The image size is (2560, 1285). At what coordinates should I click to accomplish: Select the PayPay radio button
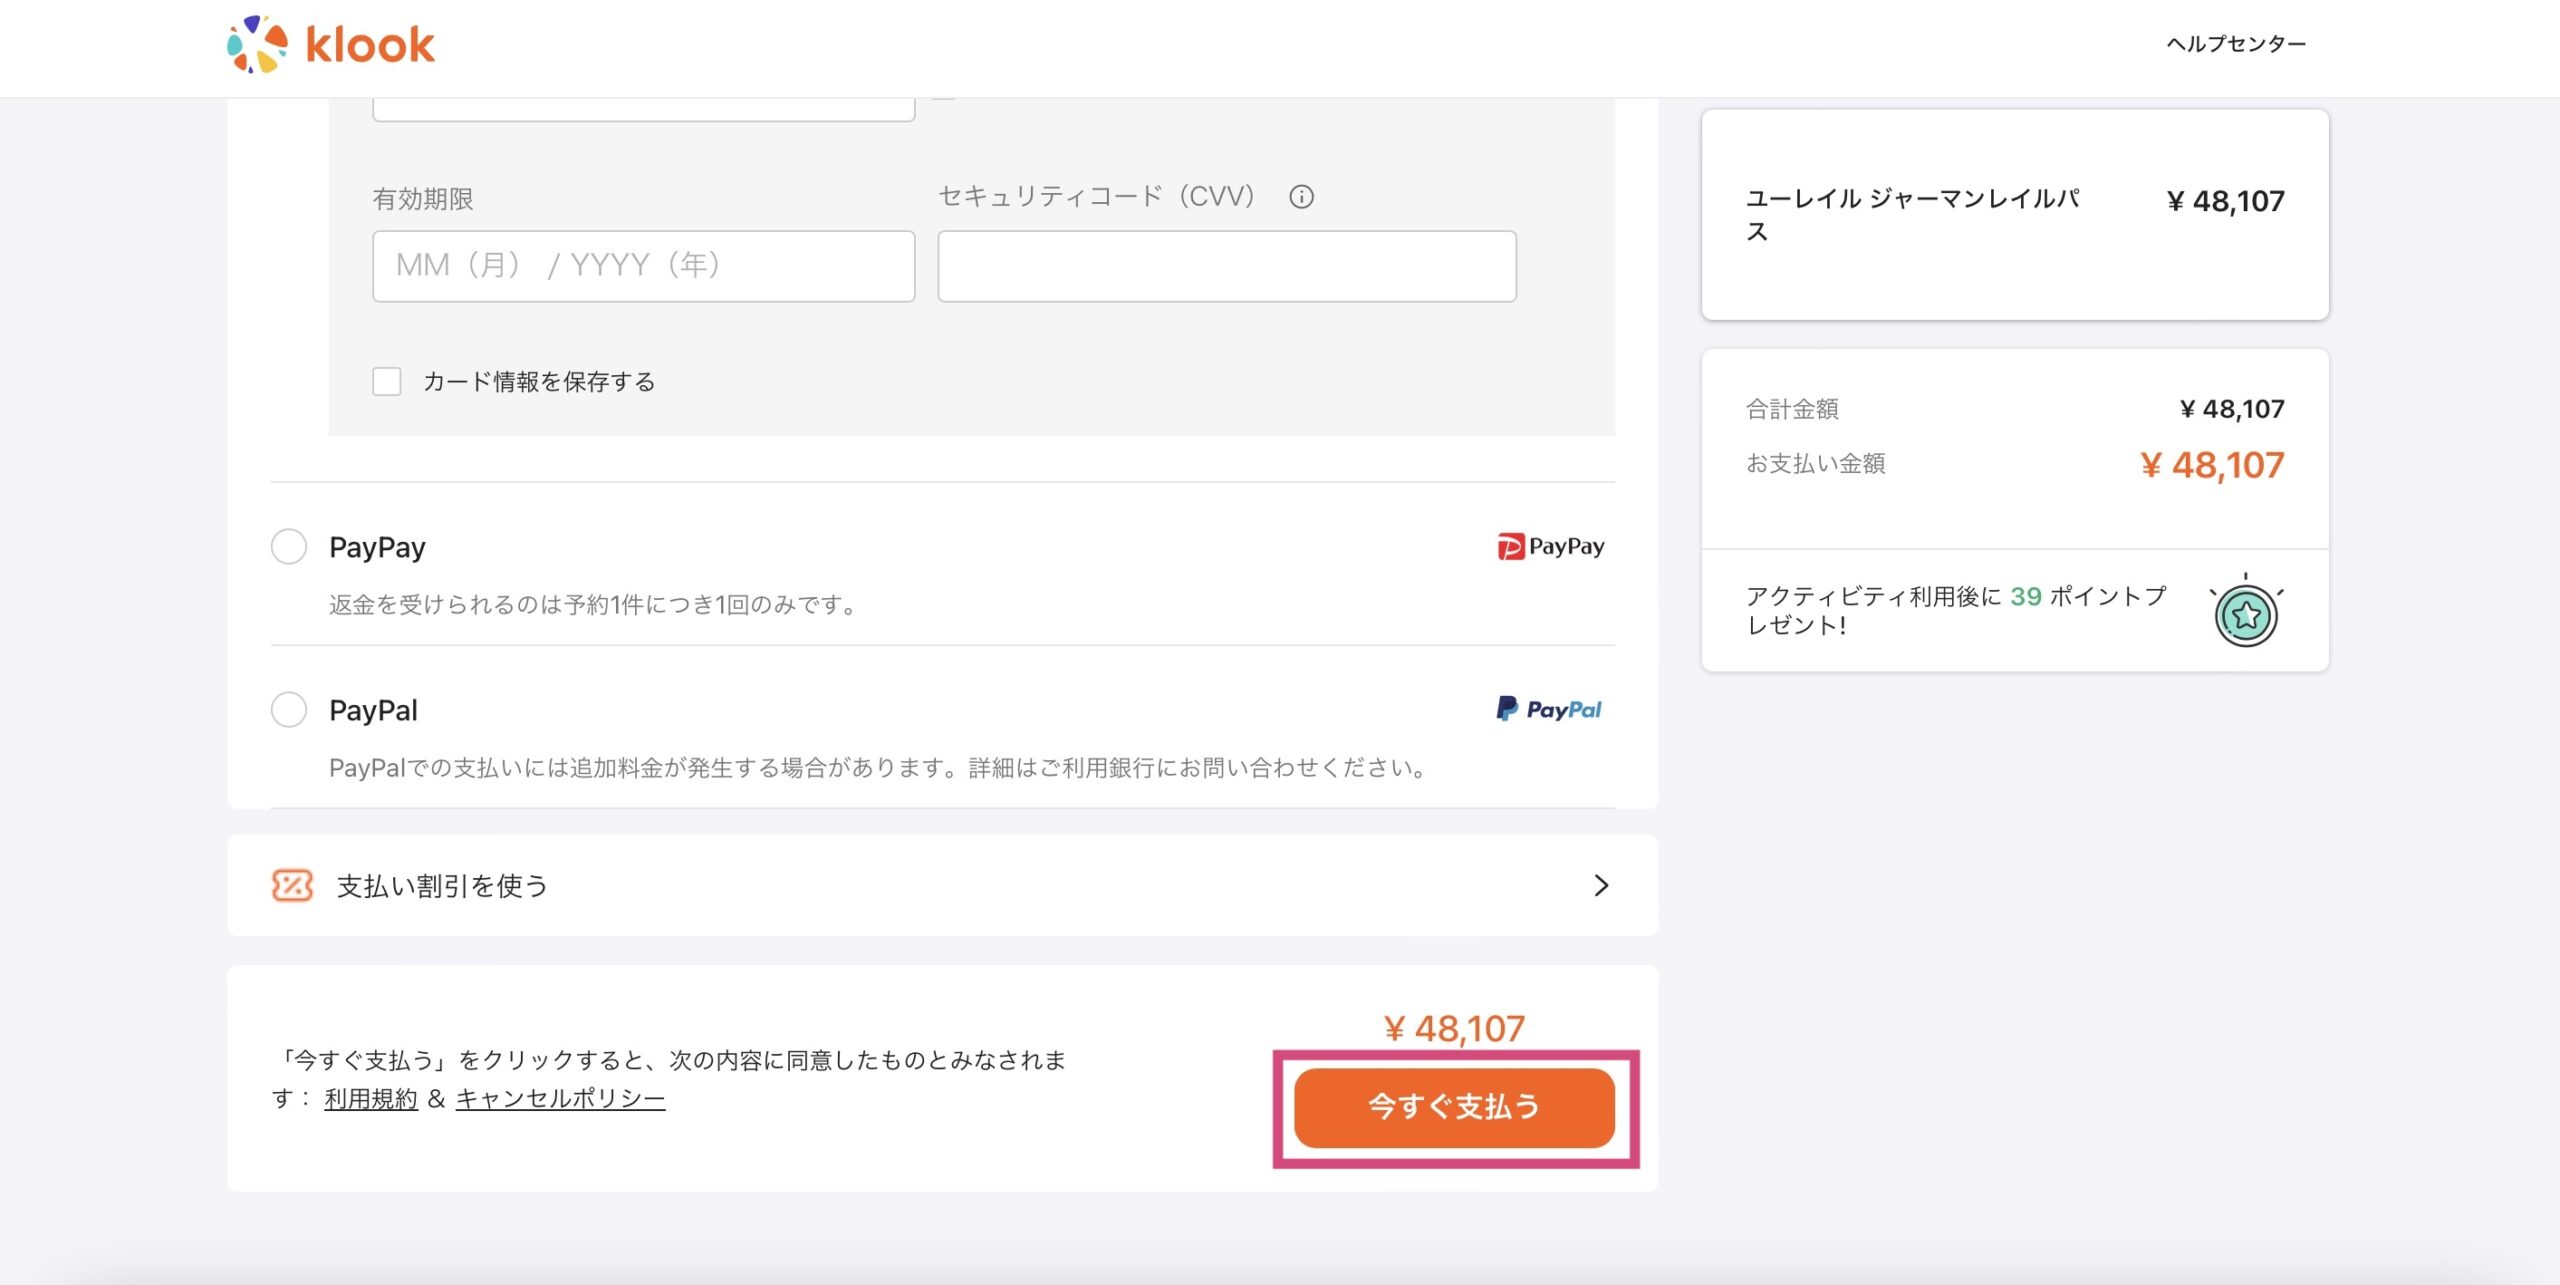coord(289,546)
